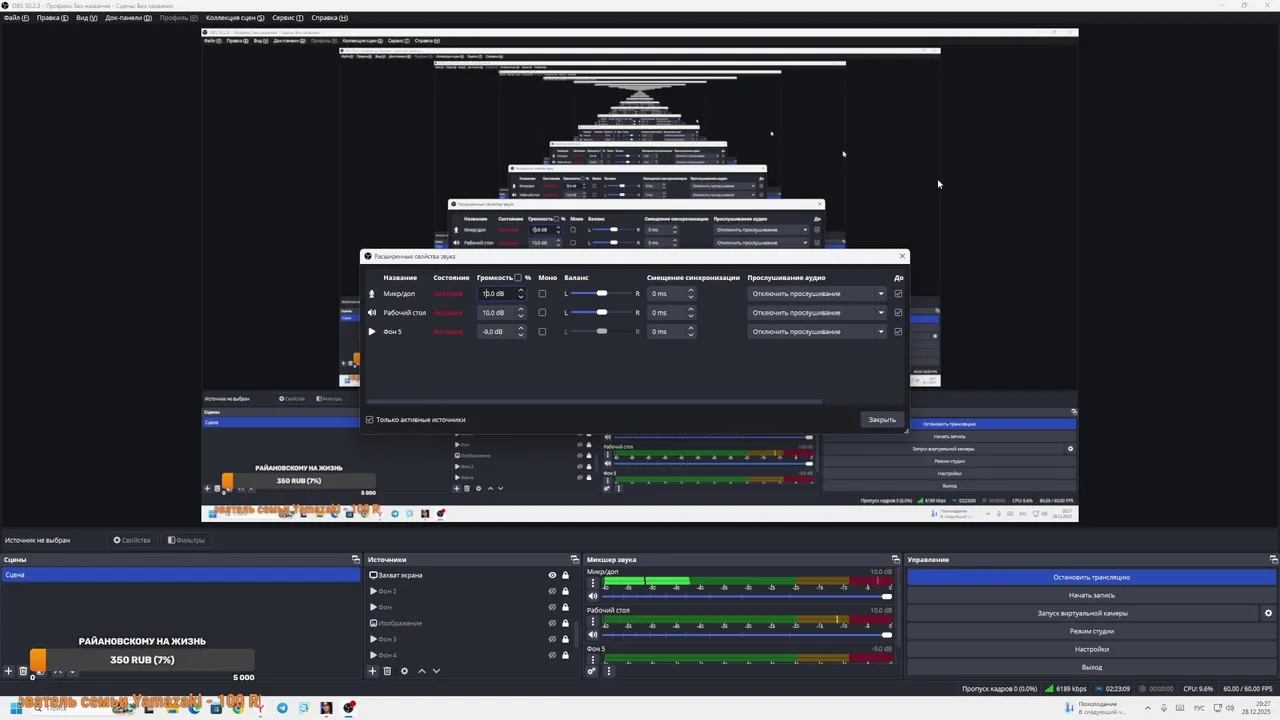The height and width of the screenshot is (720, 1280).
Task: Uncheck the track checkbox for Микр/доп row
Action: (x=898, y=294)
